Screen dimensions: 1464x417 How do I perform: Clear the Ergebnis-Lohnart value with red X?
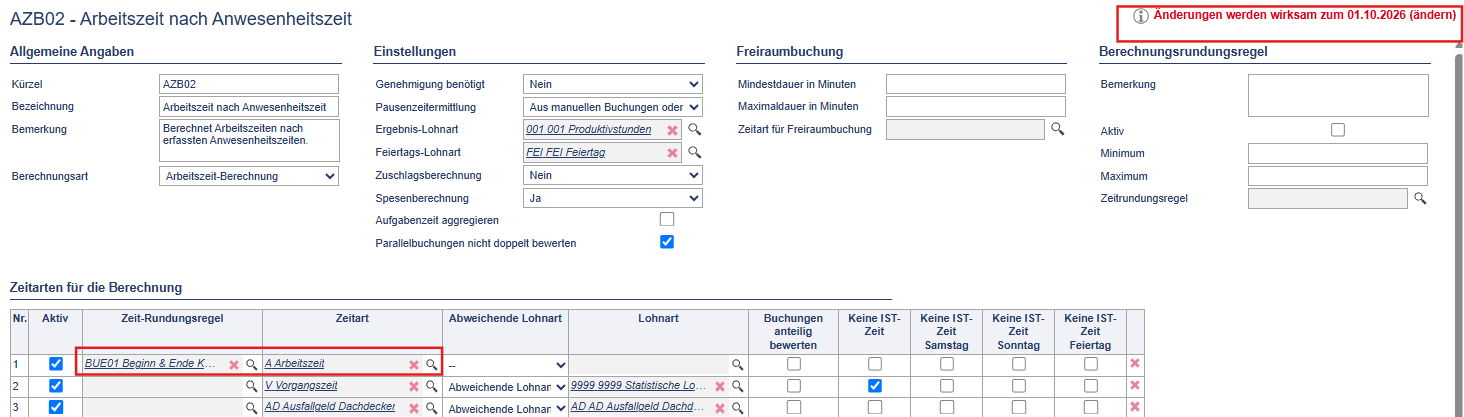(673, 130)
